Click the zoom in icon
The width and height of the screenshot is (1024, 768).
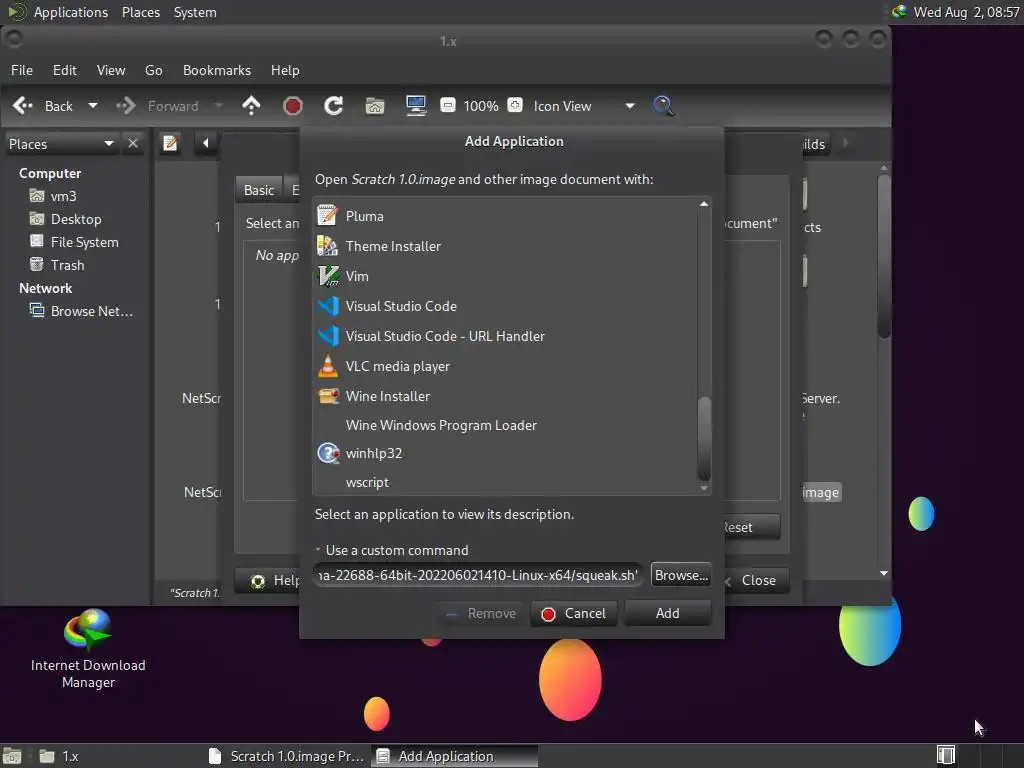point(515,105)
